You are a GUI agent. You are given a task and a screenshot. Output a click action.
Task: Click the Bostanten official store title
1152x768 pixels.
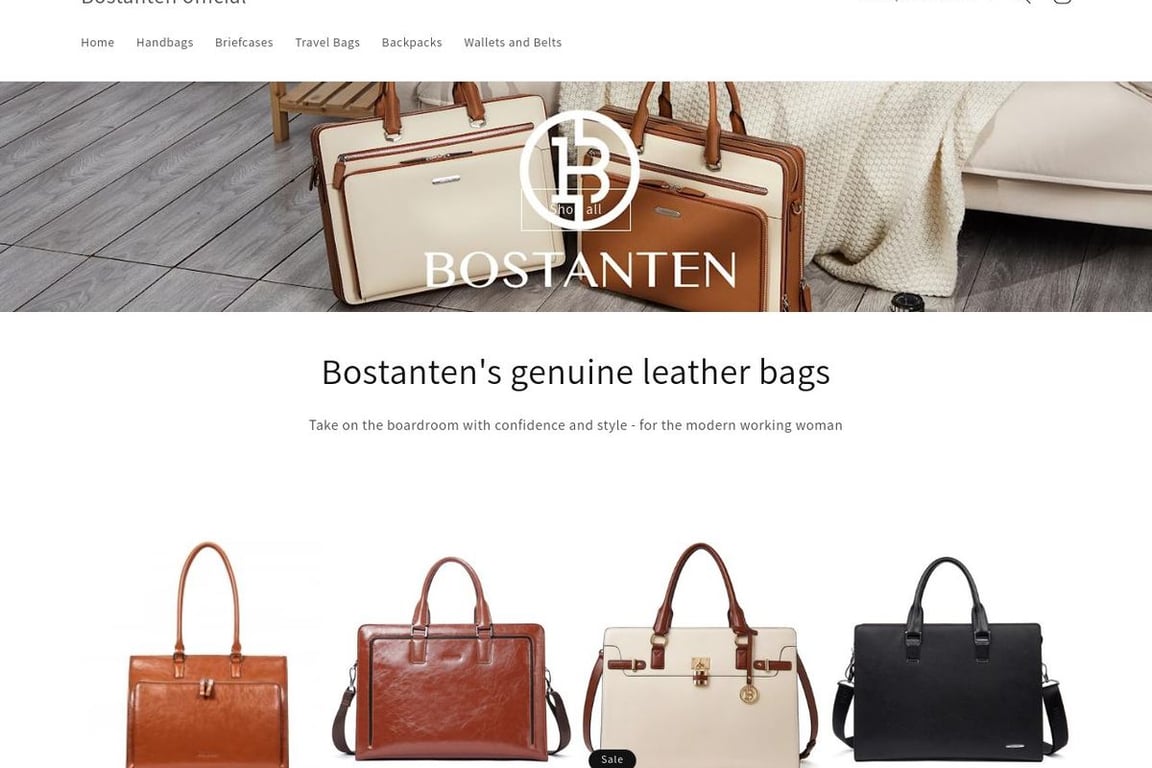coord(164,2)
